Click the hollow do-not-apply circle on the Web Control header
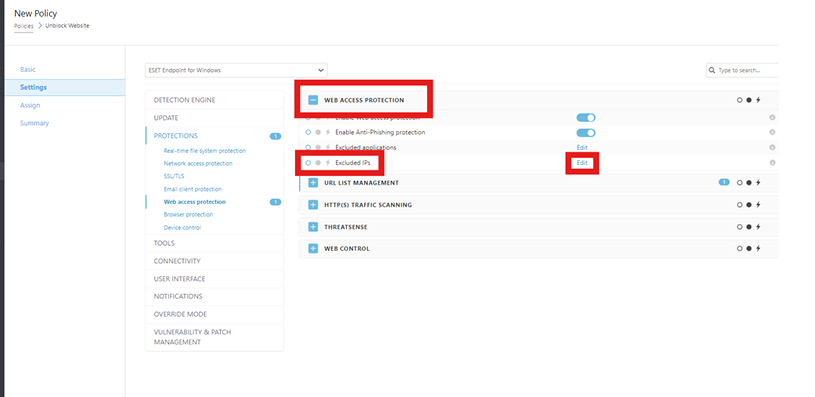 pyautogui.click(x=740, y=248)
